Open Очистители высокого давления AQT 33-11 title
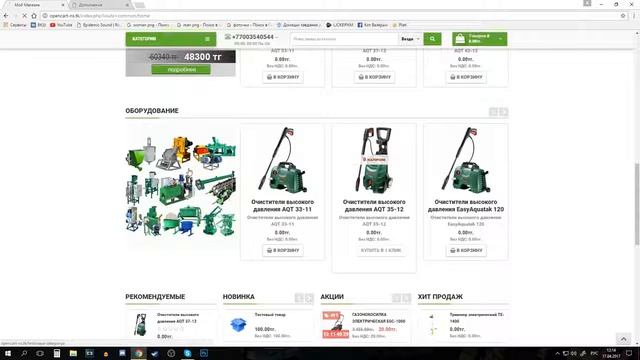 282,206
